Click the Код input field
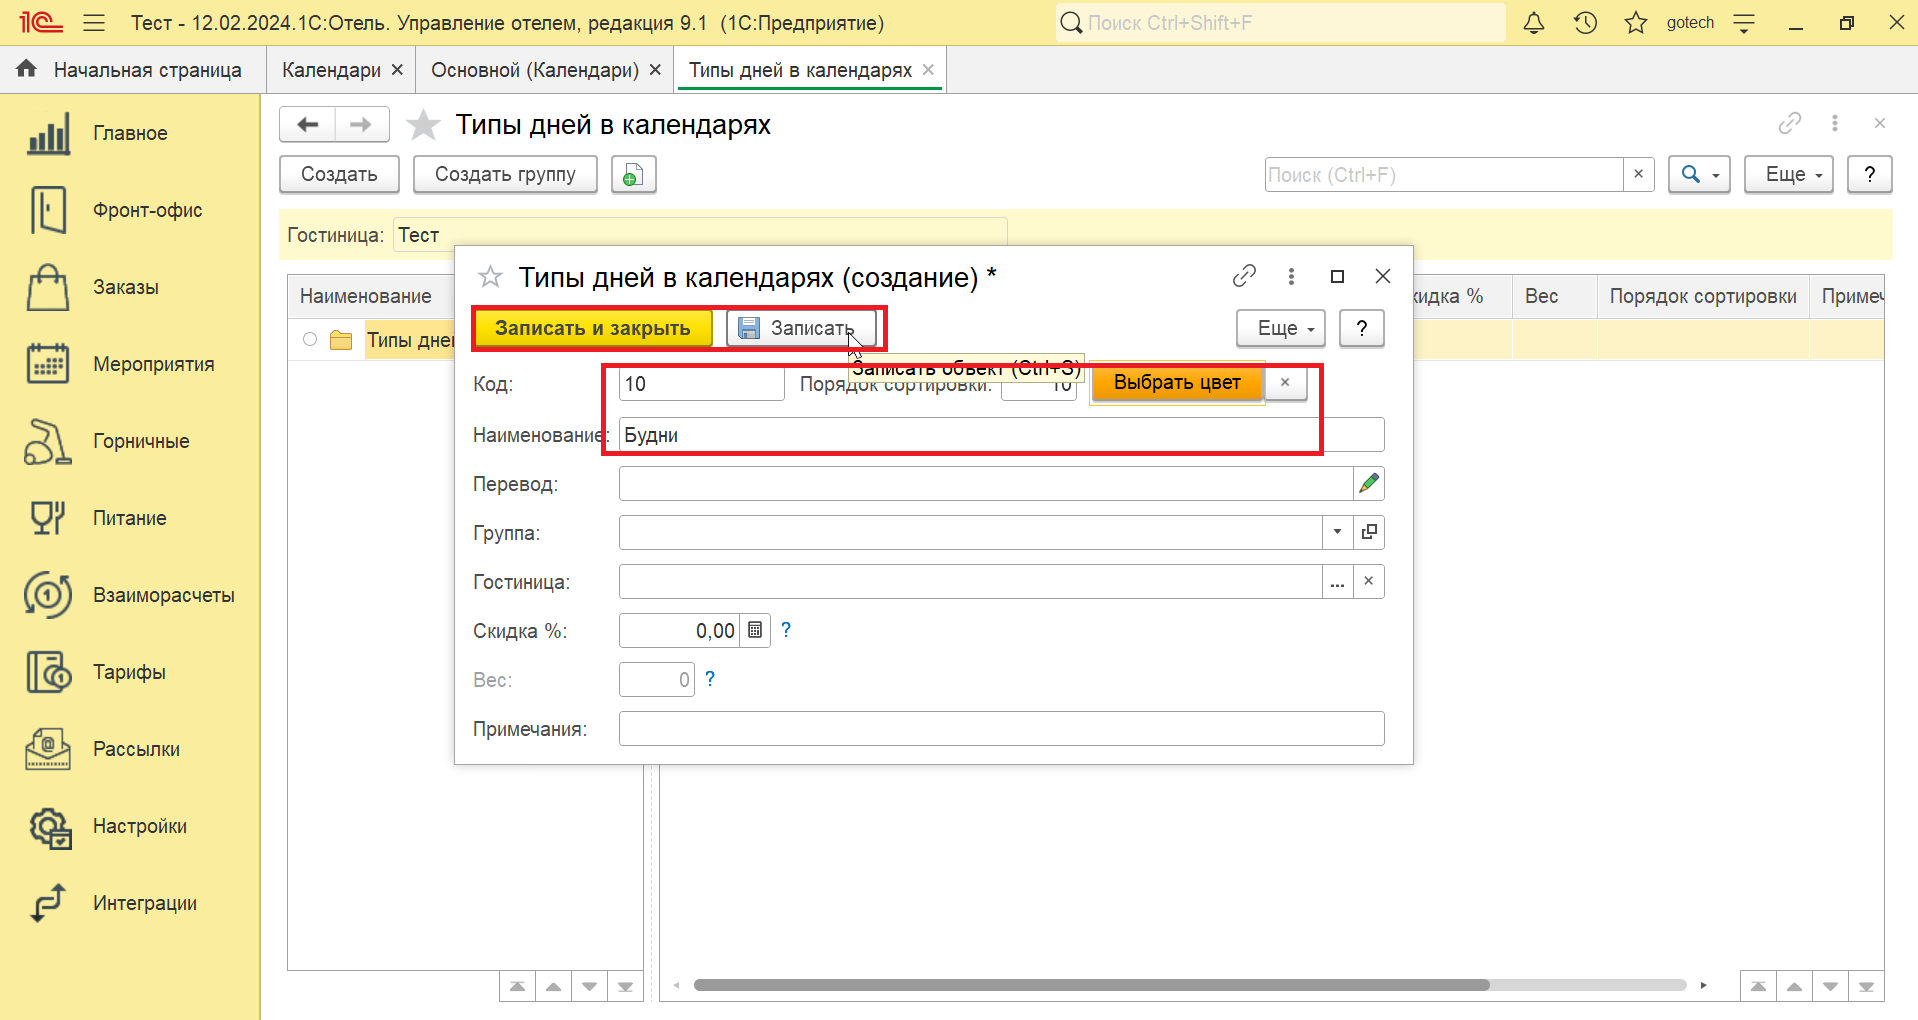 point(701,384)
